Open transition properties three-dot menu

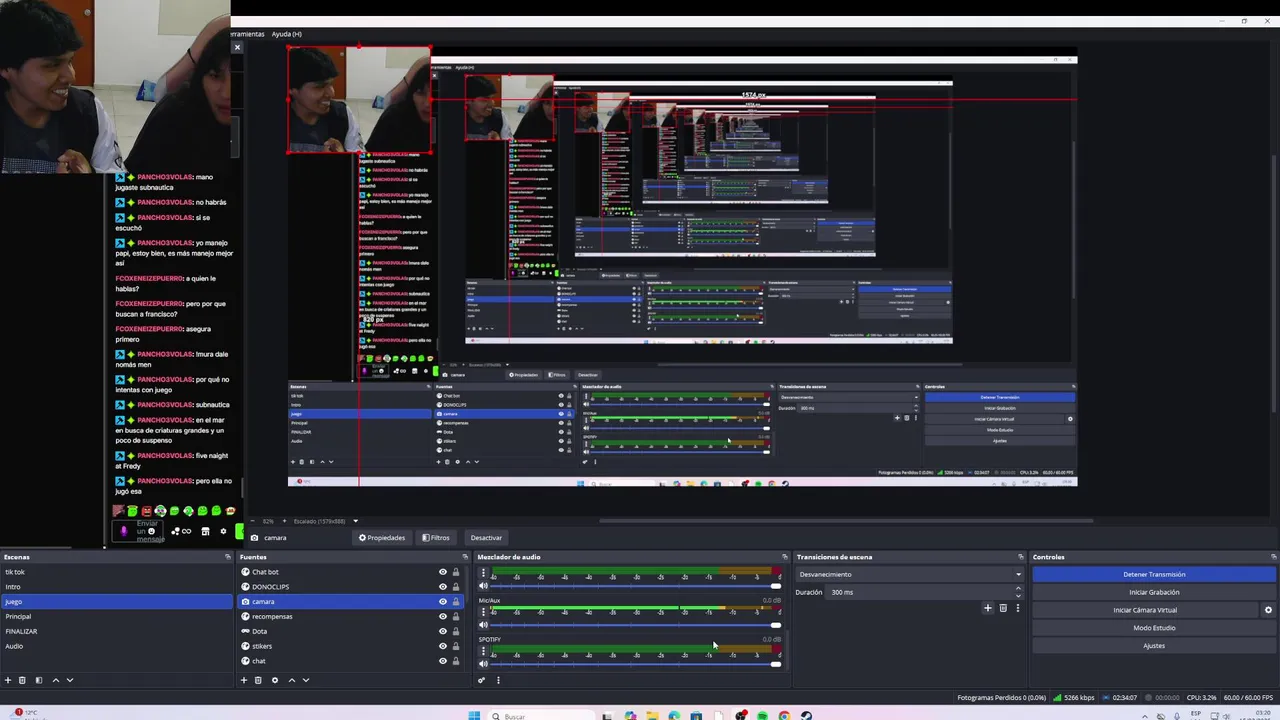(1017, 608)
